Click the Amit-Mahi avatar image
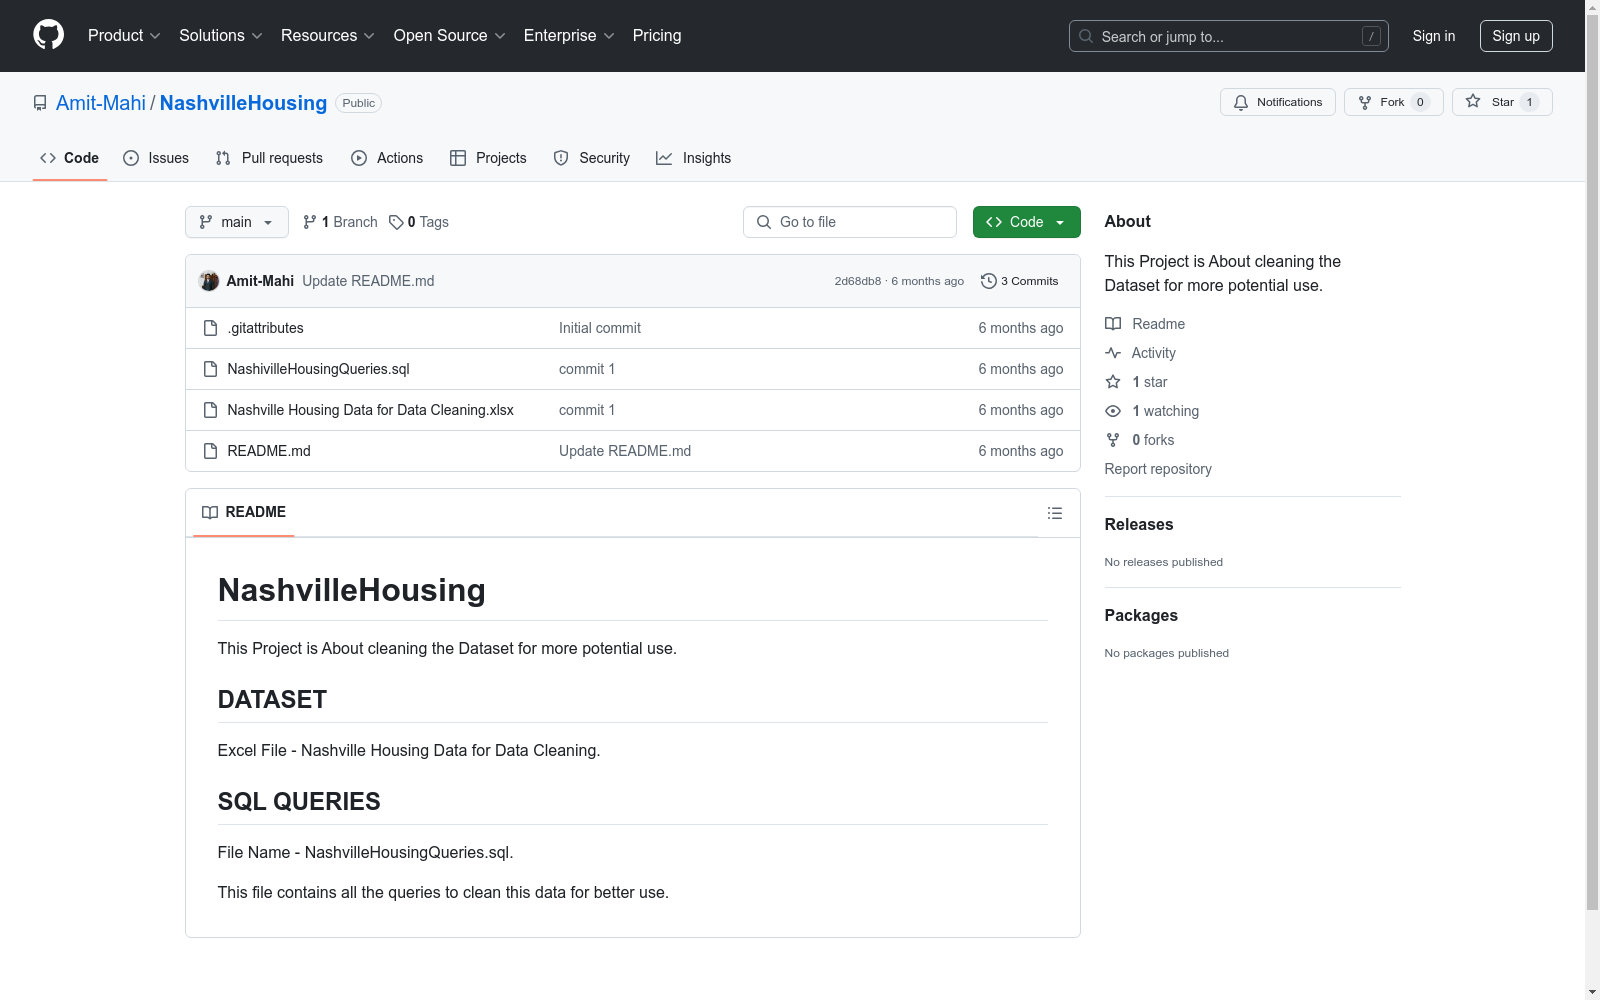This screenshot has width=1600, height=1000. coord(209,281)
